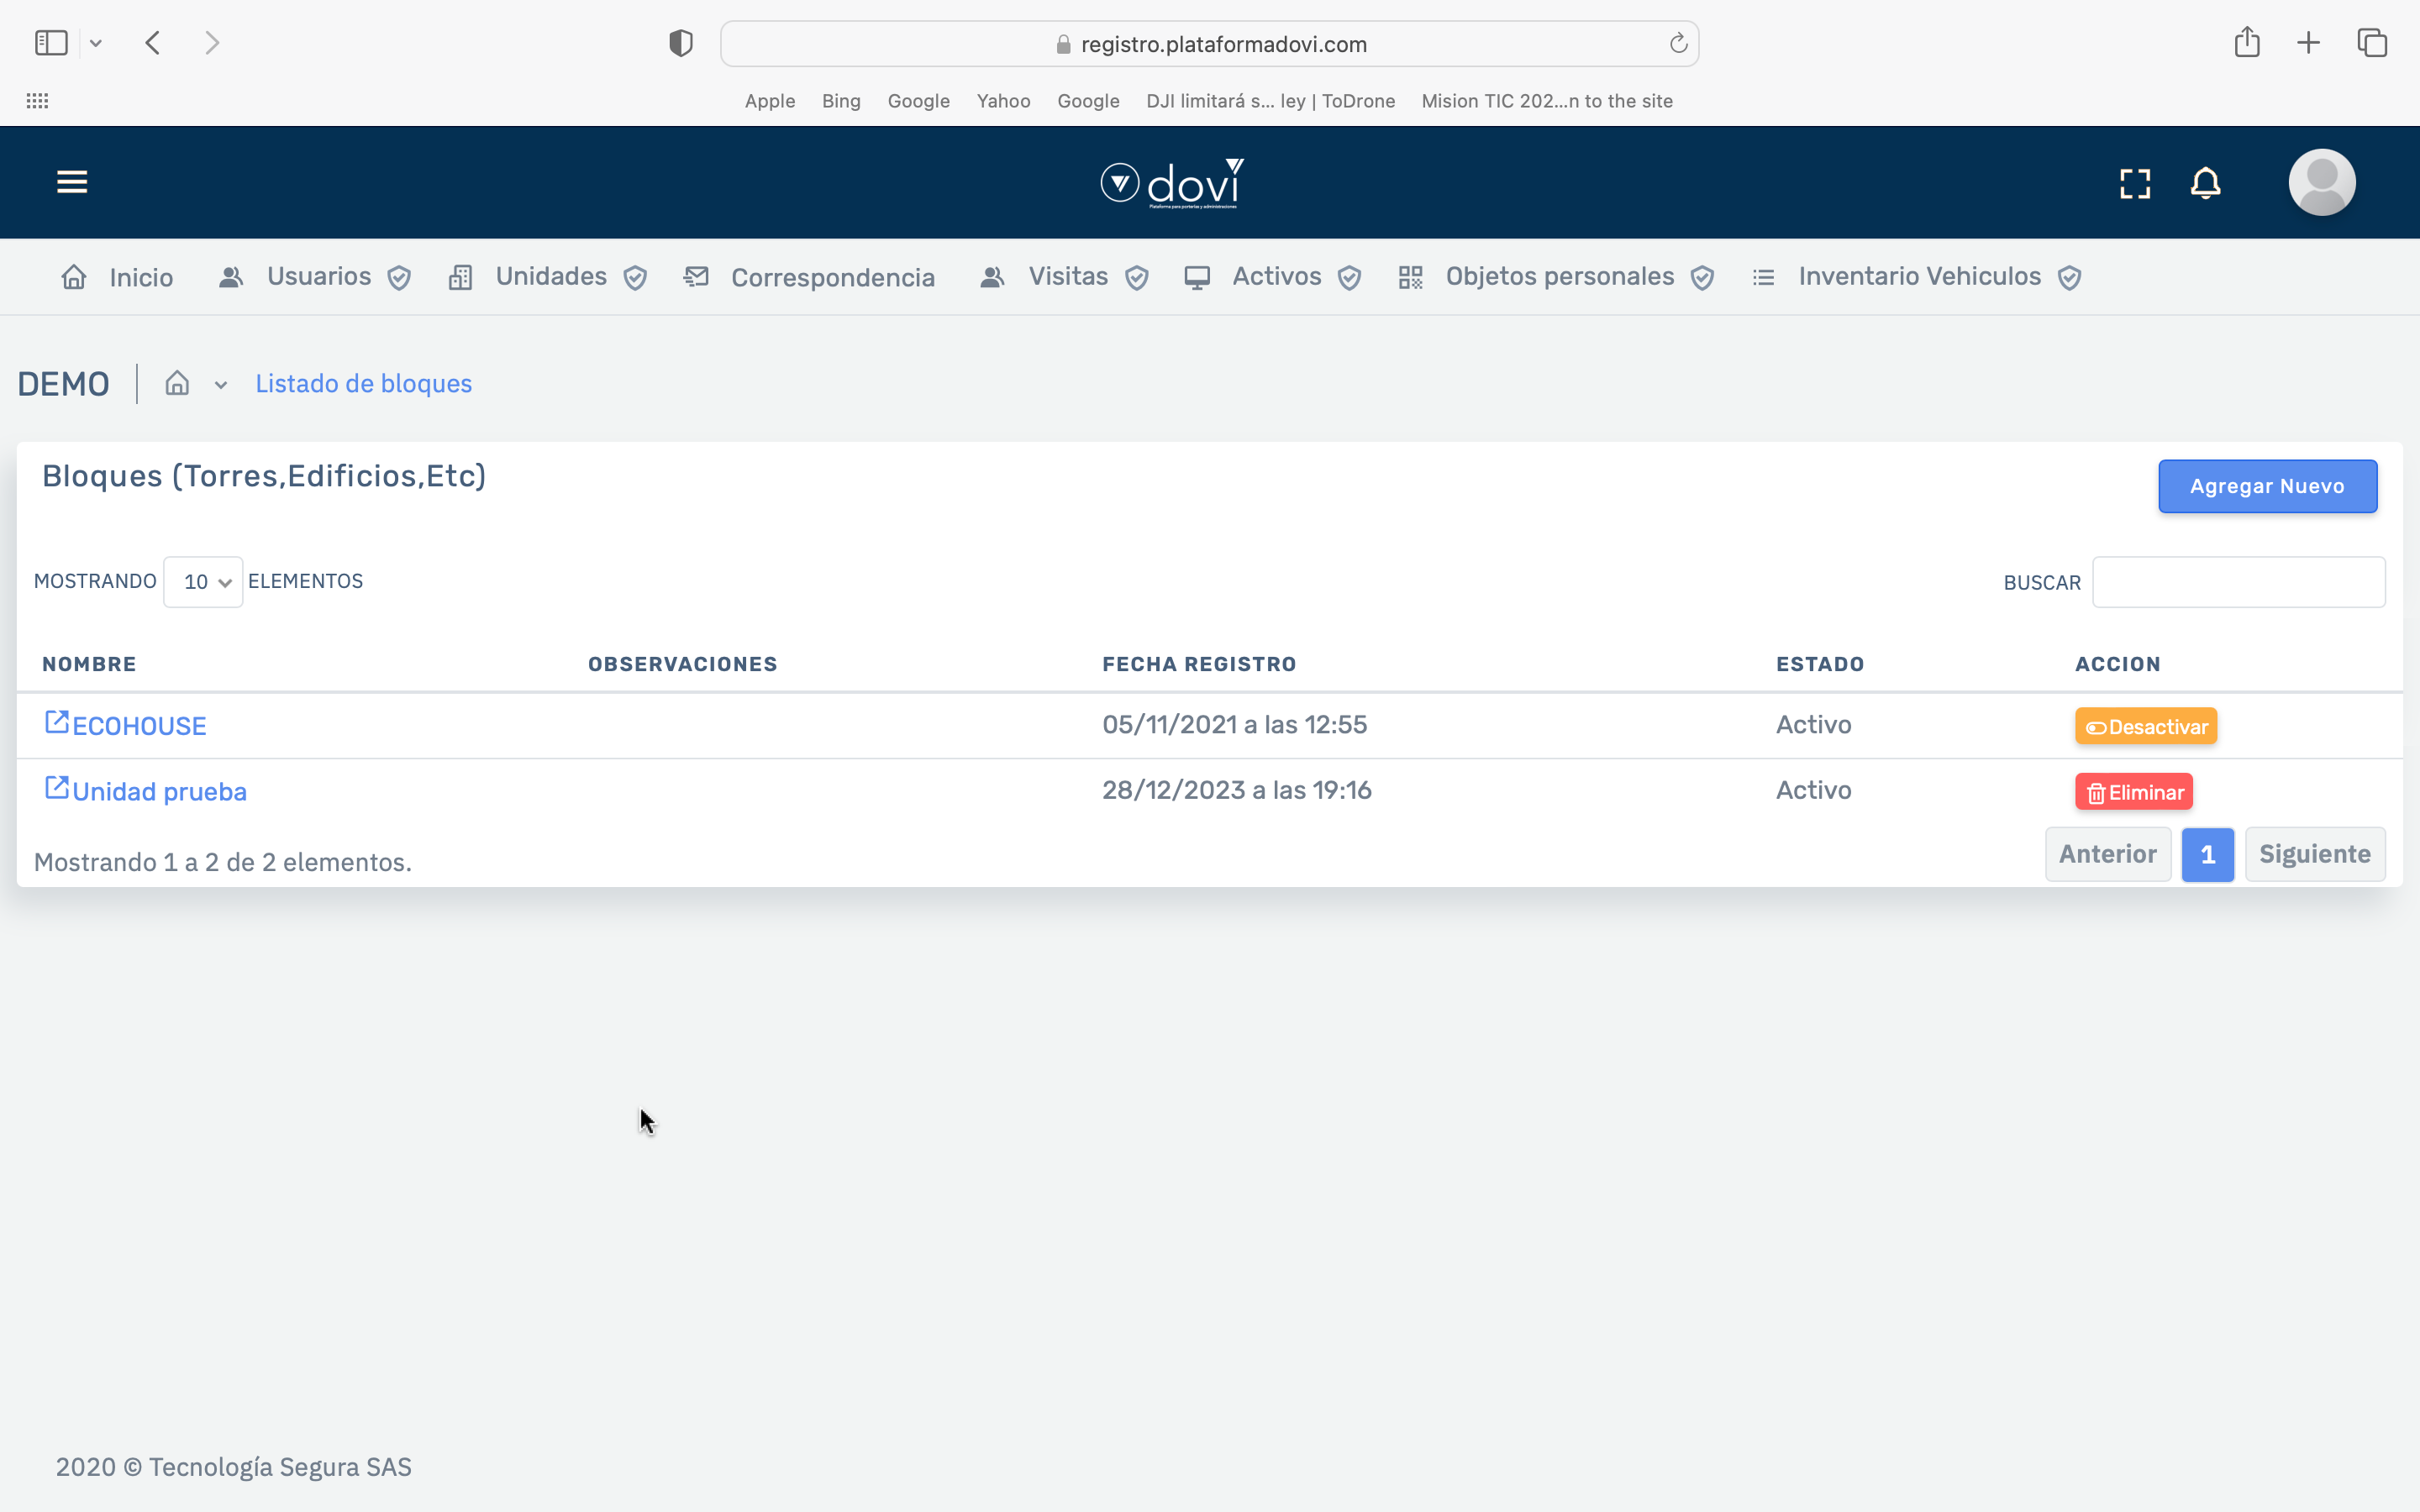Click the home icon in breadcrumb

177,384
